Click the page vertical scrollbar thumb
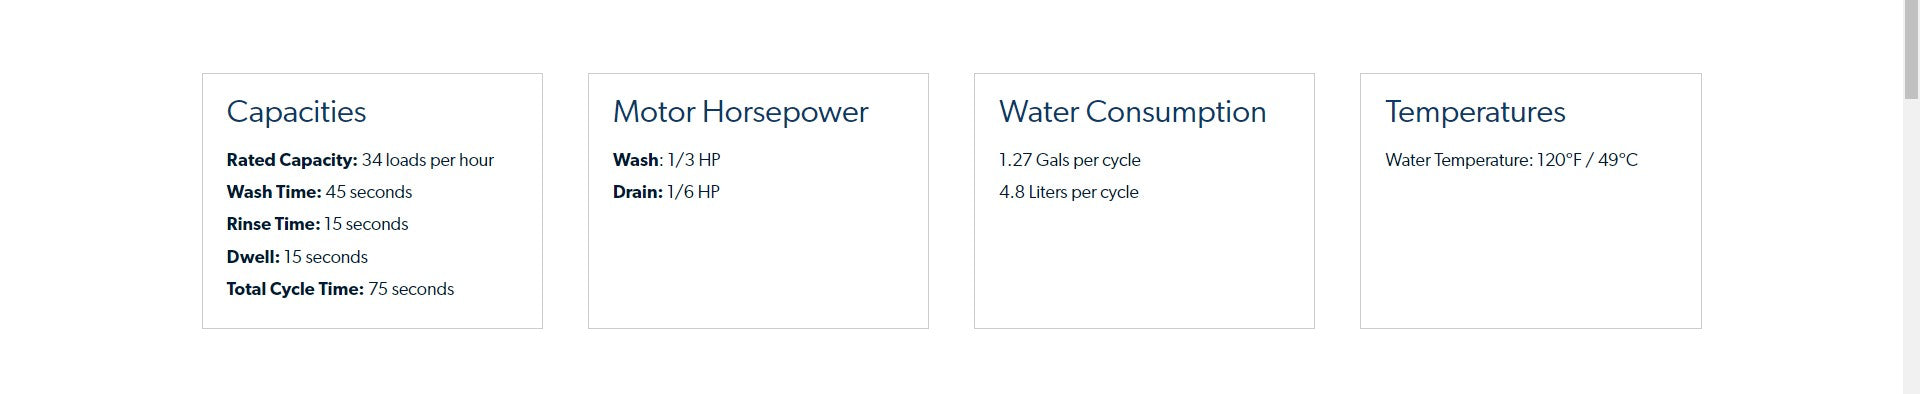This screenshot has width=1920, height=394. [x=1911, y=50]
